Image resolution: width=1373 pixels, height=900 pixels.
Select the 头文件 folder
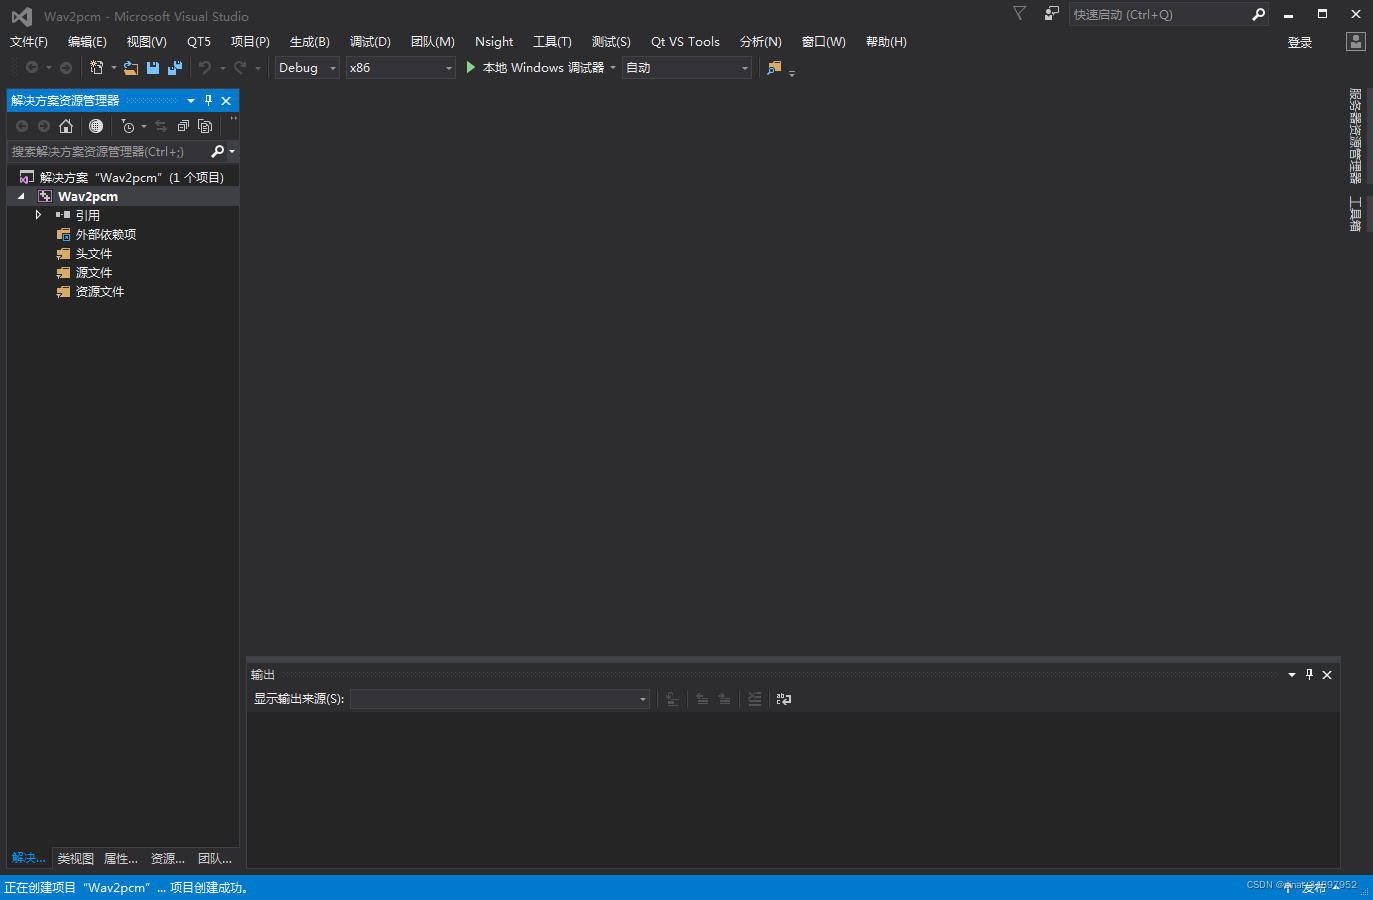click(x=93, y=254)
